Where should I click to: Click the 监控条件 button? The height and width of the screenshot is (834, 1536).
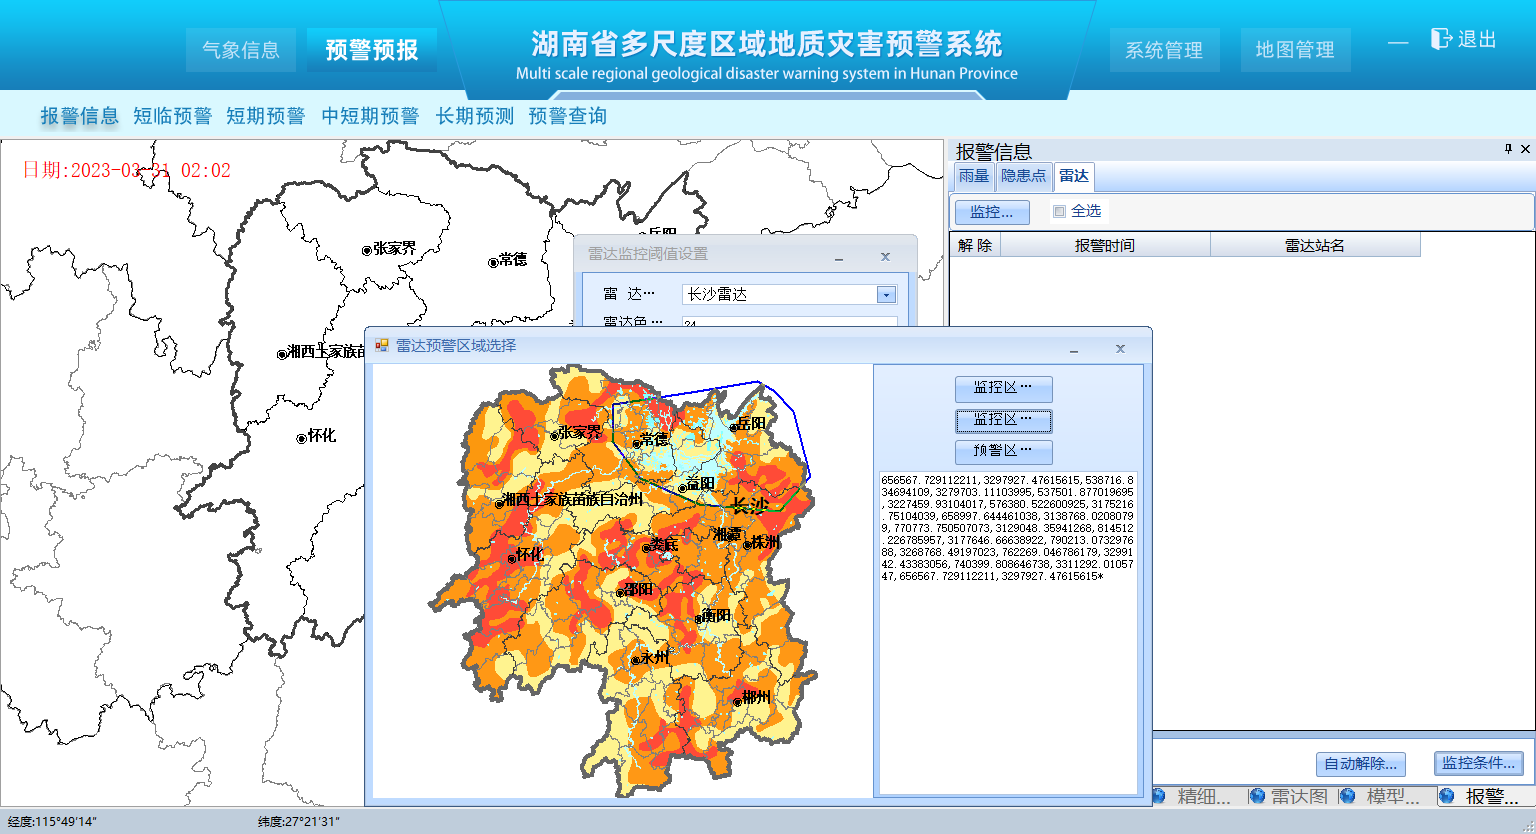tap(1479, 763)
